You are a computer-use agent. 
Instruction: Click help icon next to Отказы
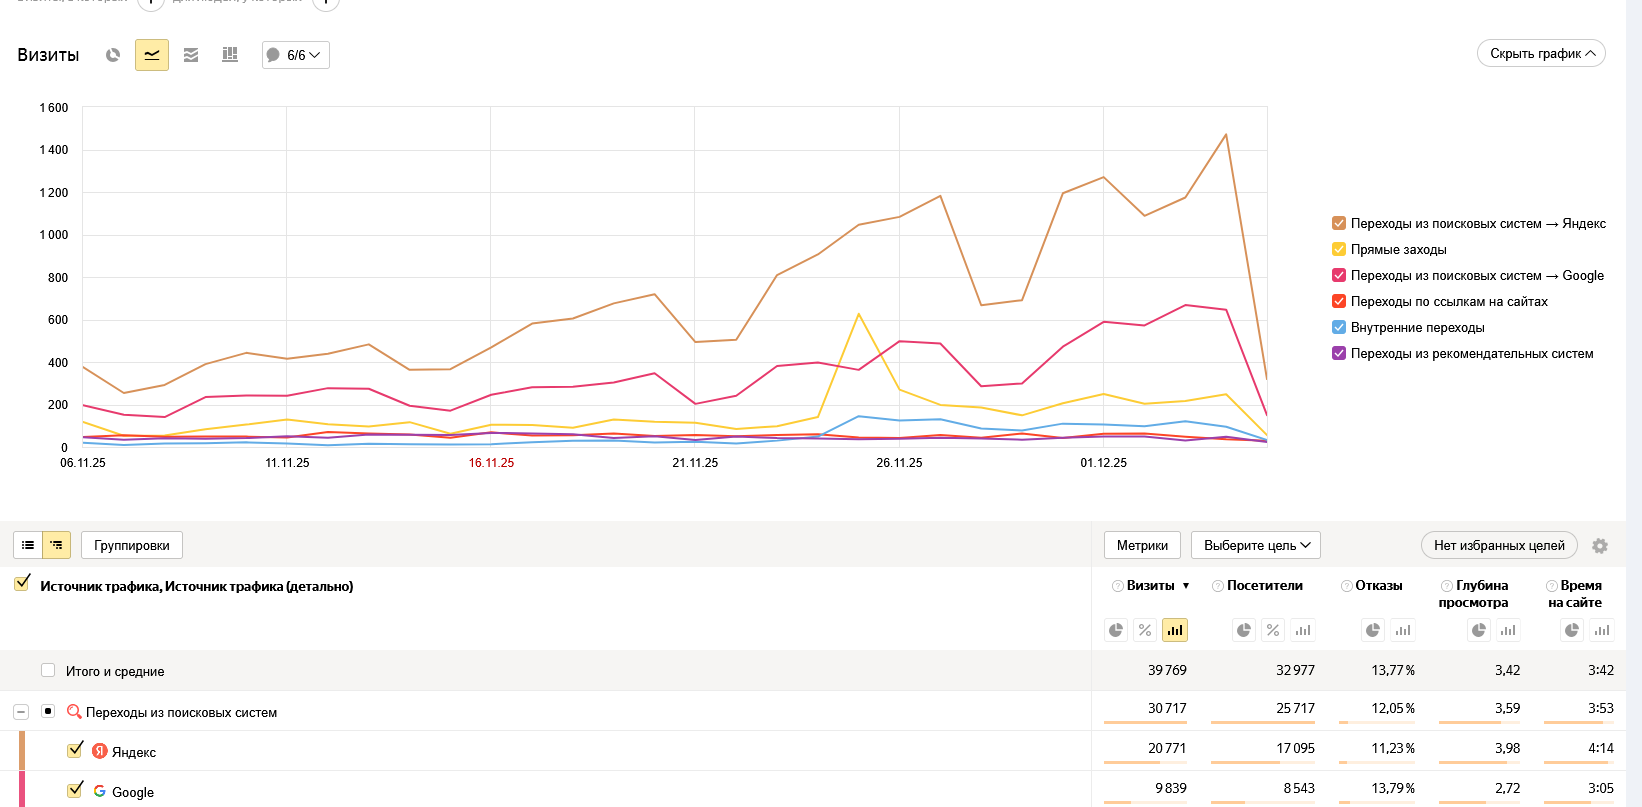coord(1347,586)
